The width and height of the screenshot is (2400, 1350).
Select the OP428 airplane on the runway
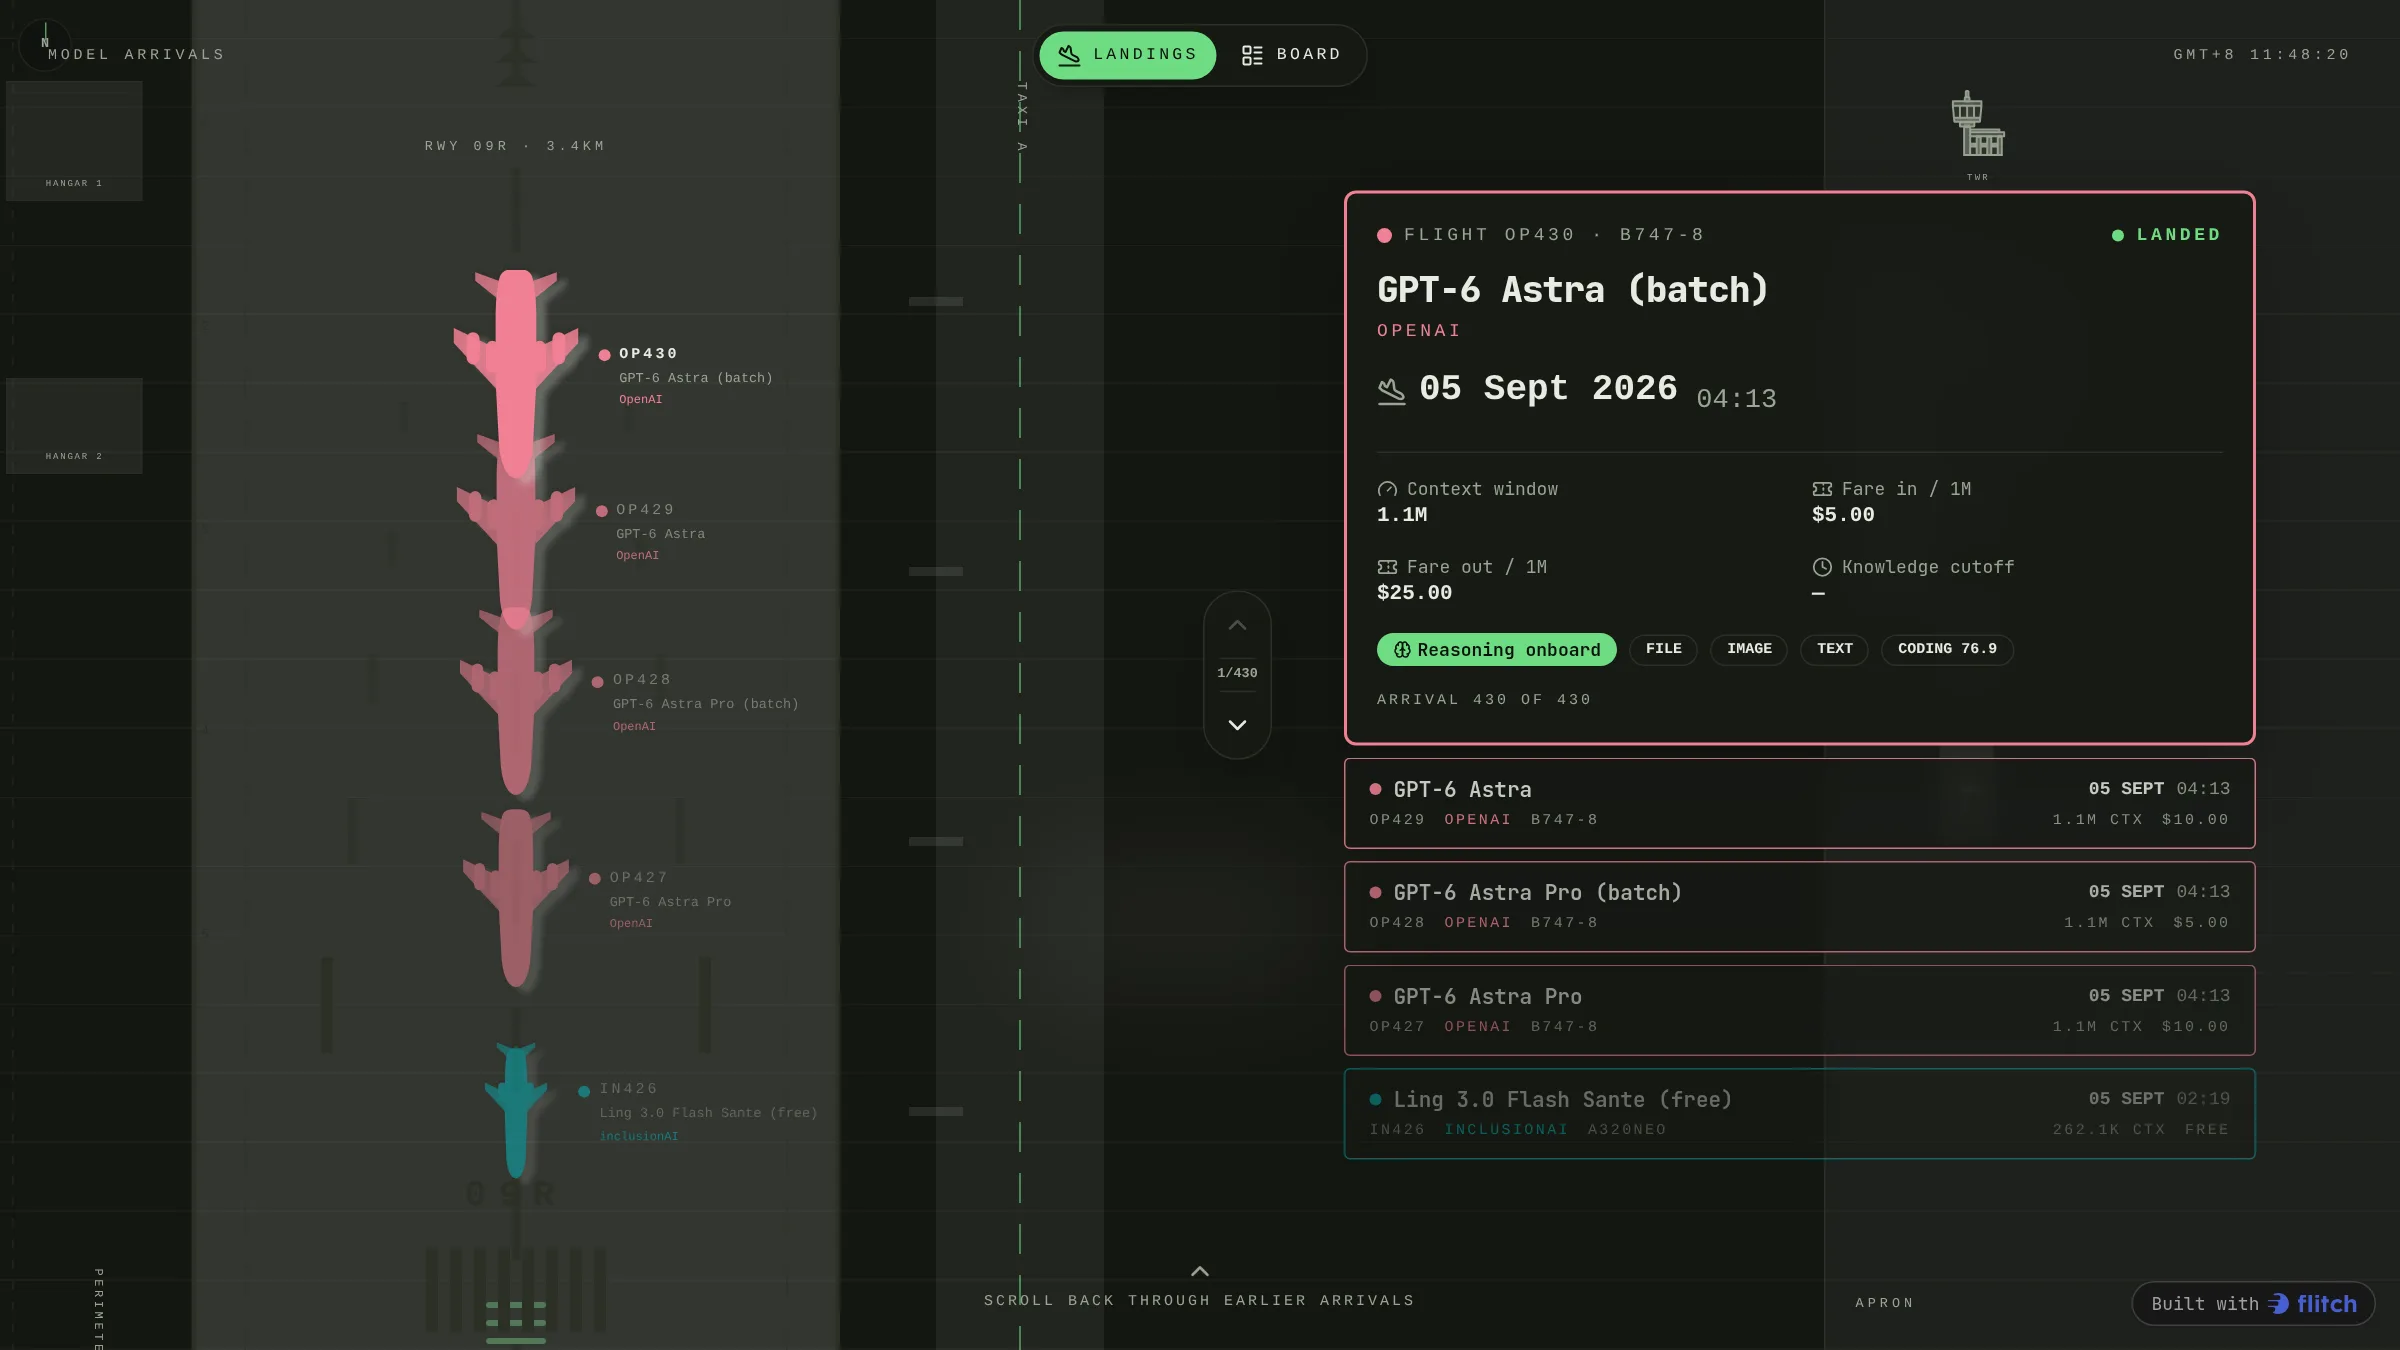coord(516,700)
